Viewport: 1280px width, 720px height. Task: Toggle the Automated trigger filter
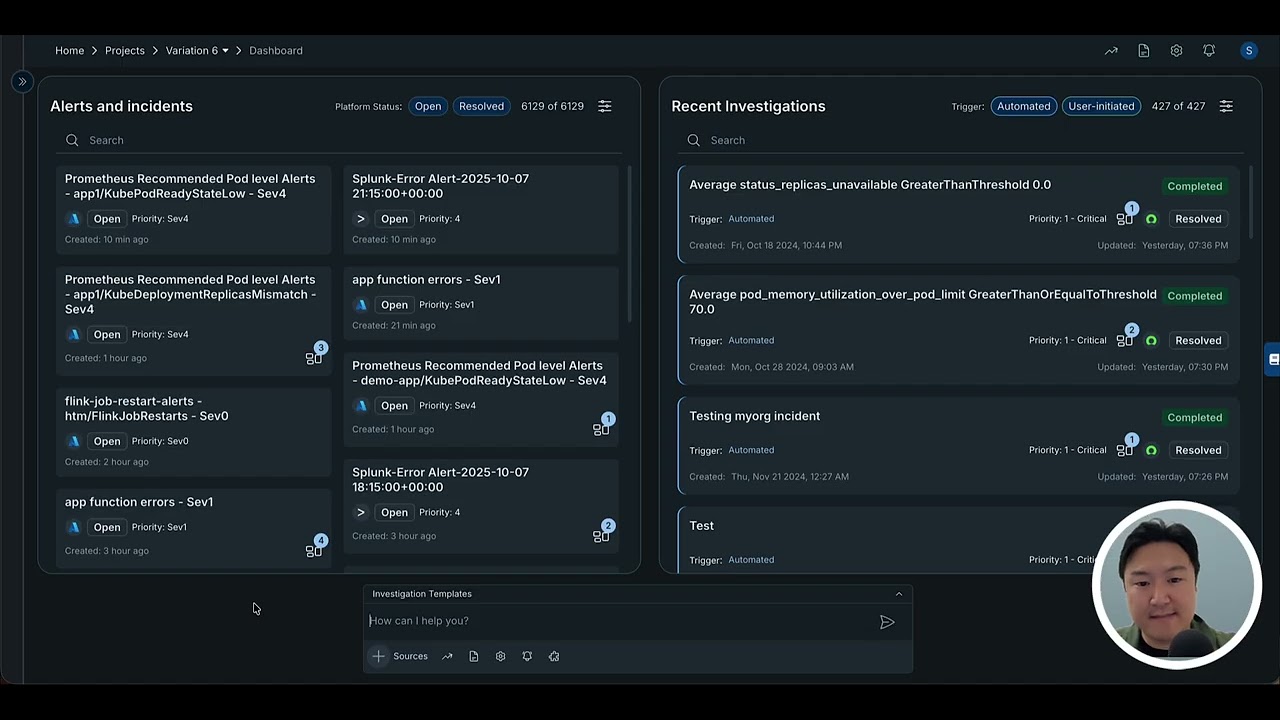pyautogui.click(x=1024, y=106)
